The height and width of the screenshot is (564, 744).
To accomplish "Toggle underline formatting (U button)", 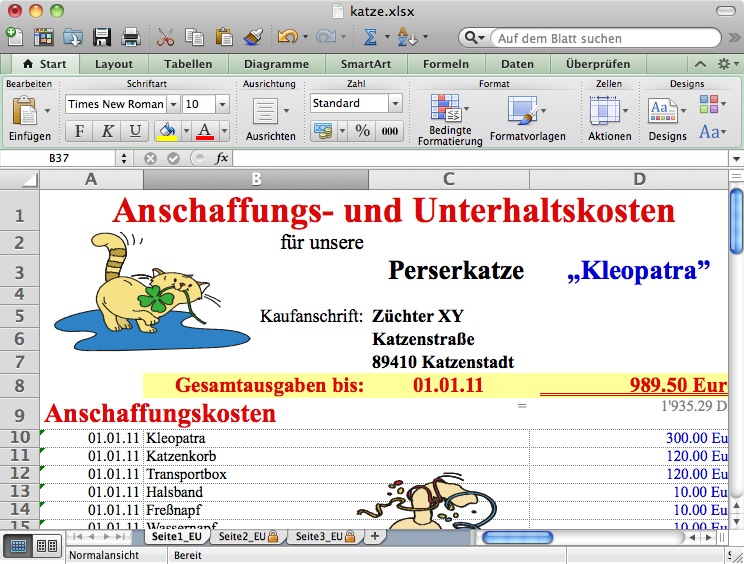I will coord(135,131).
